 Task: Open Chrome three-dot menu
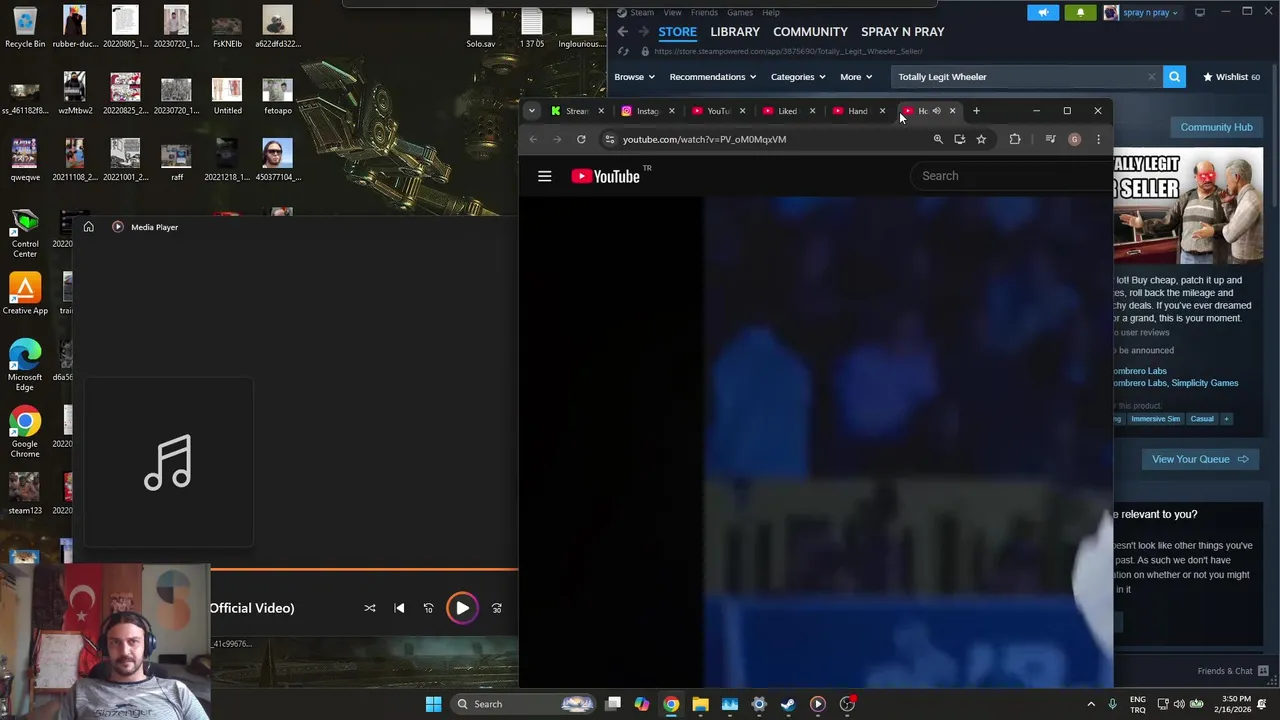click(x=1098, y=140)
